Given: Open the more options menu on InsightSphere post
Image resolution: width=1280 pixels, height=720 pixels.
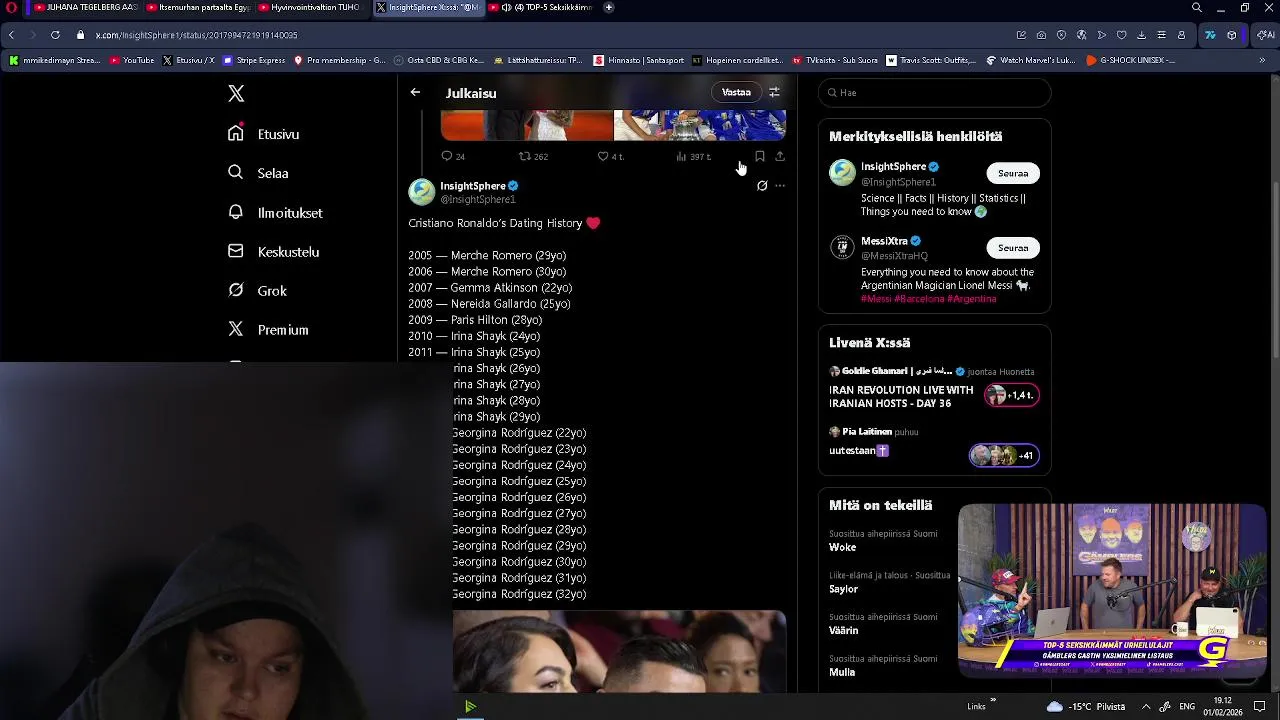Looking at the screenshot, I should pyautogui.click(x=780, y=186).
